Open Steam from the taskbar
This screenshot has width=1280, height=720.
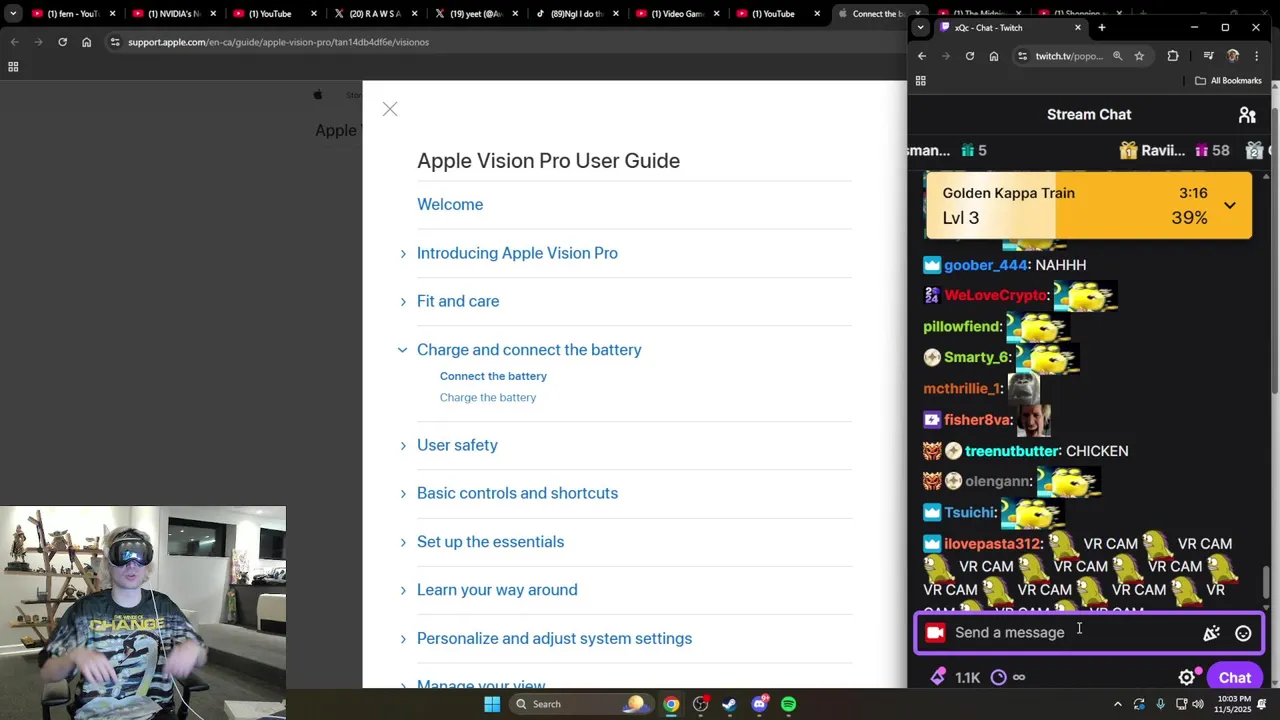[730, 704]
